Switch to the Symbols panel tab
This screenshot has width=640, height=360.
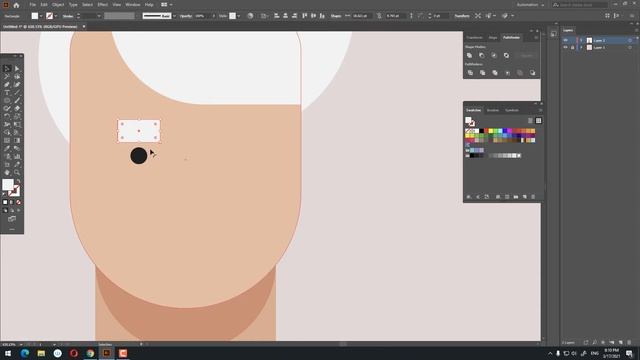(x=512, y=110)
